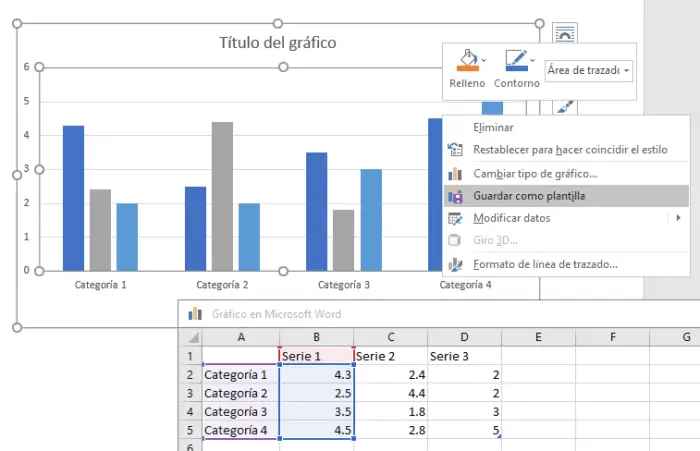Click the layout options icon beside chart
This screenshot has width=700, height=451.
click(x=565, y=33)
